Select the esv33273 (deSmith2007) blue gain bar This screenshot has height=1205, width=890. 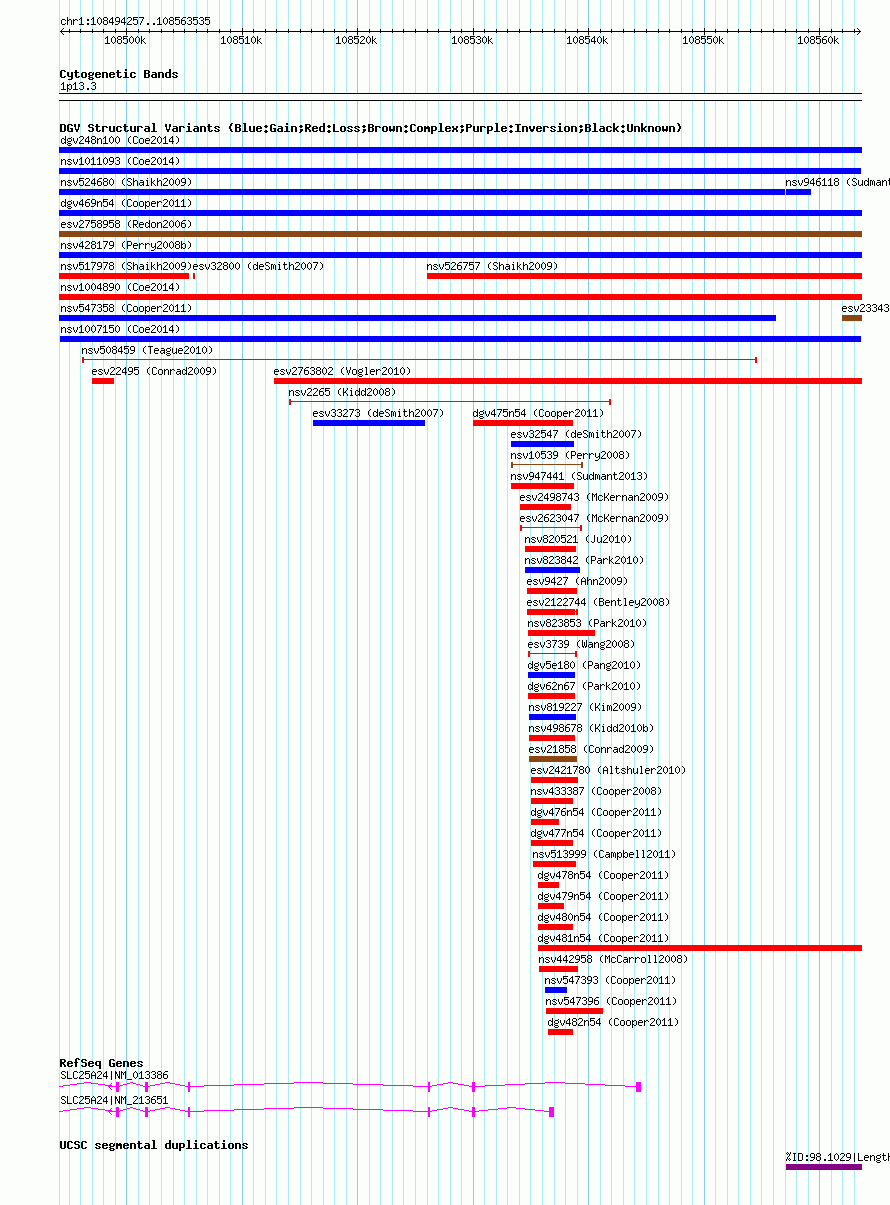click(369, 423)
